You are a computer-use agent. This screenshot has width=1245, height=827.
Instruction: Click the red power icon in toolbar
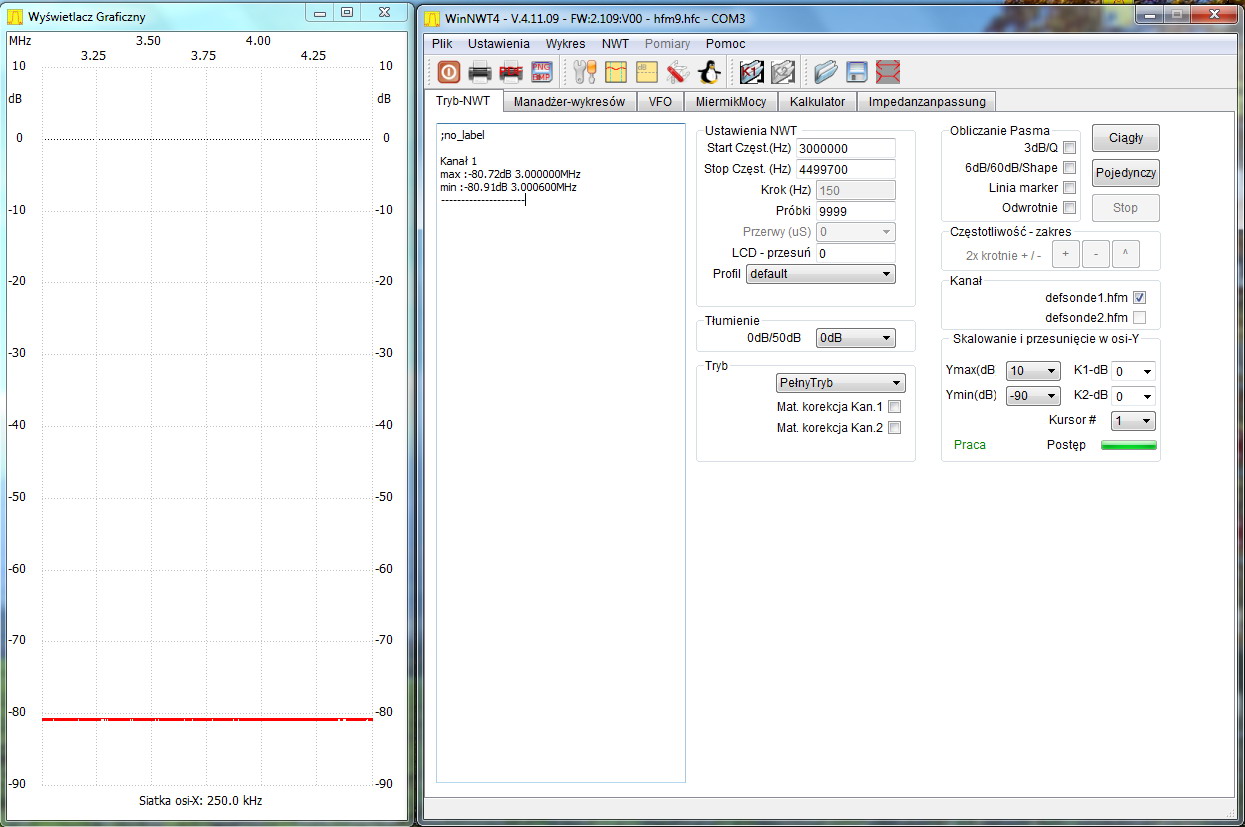coord(449,72)
